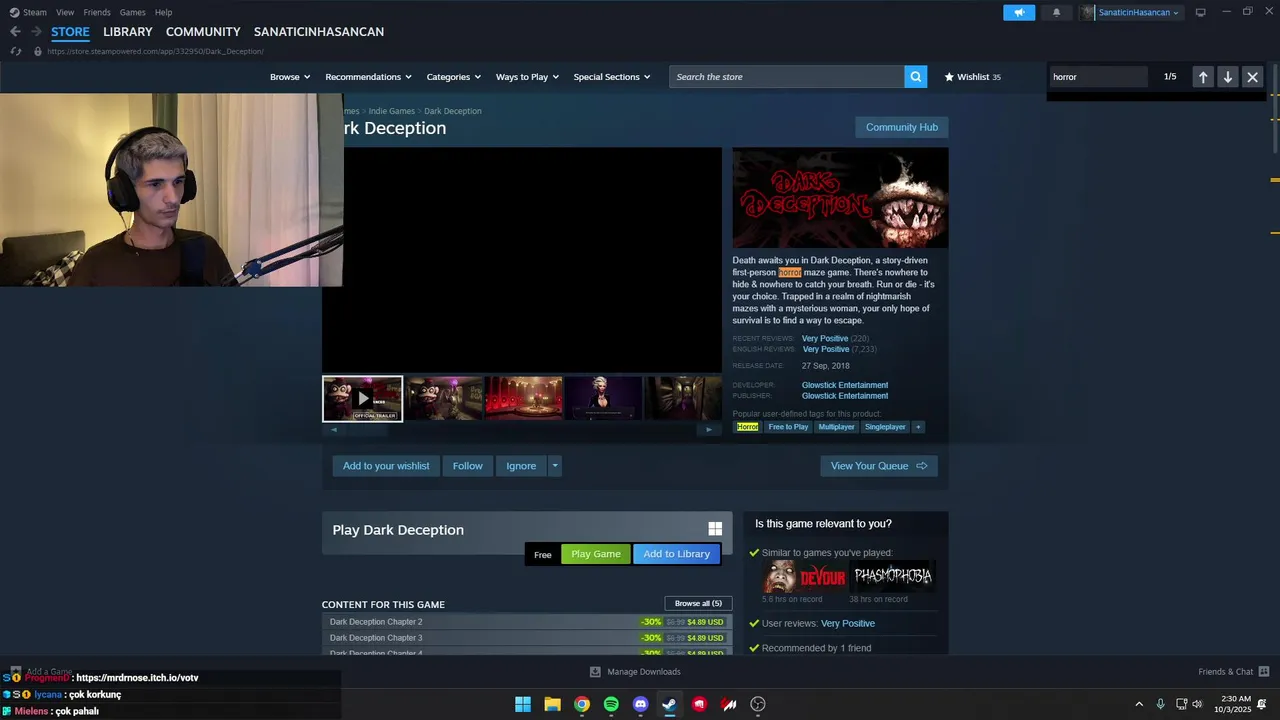Switch to the COMMUNITY tab
Image resolution: width=1280 pixels, height=720 pixels.
[203, 32]
